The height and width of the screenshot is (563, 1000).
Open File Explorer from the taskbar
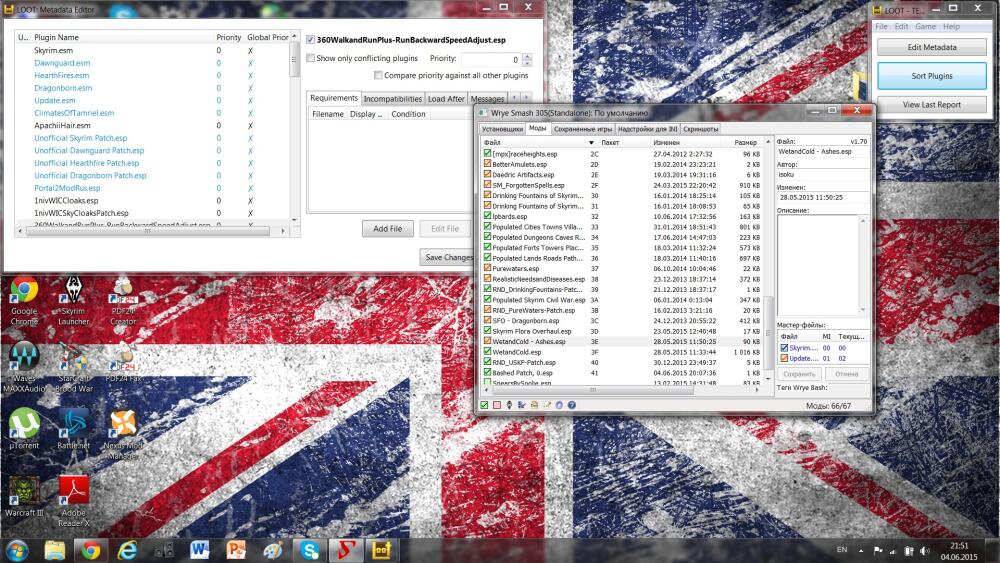tap(55, 550)
